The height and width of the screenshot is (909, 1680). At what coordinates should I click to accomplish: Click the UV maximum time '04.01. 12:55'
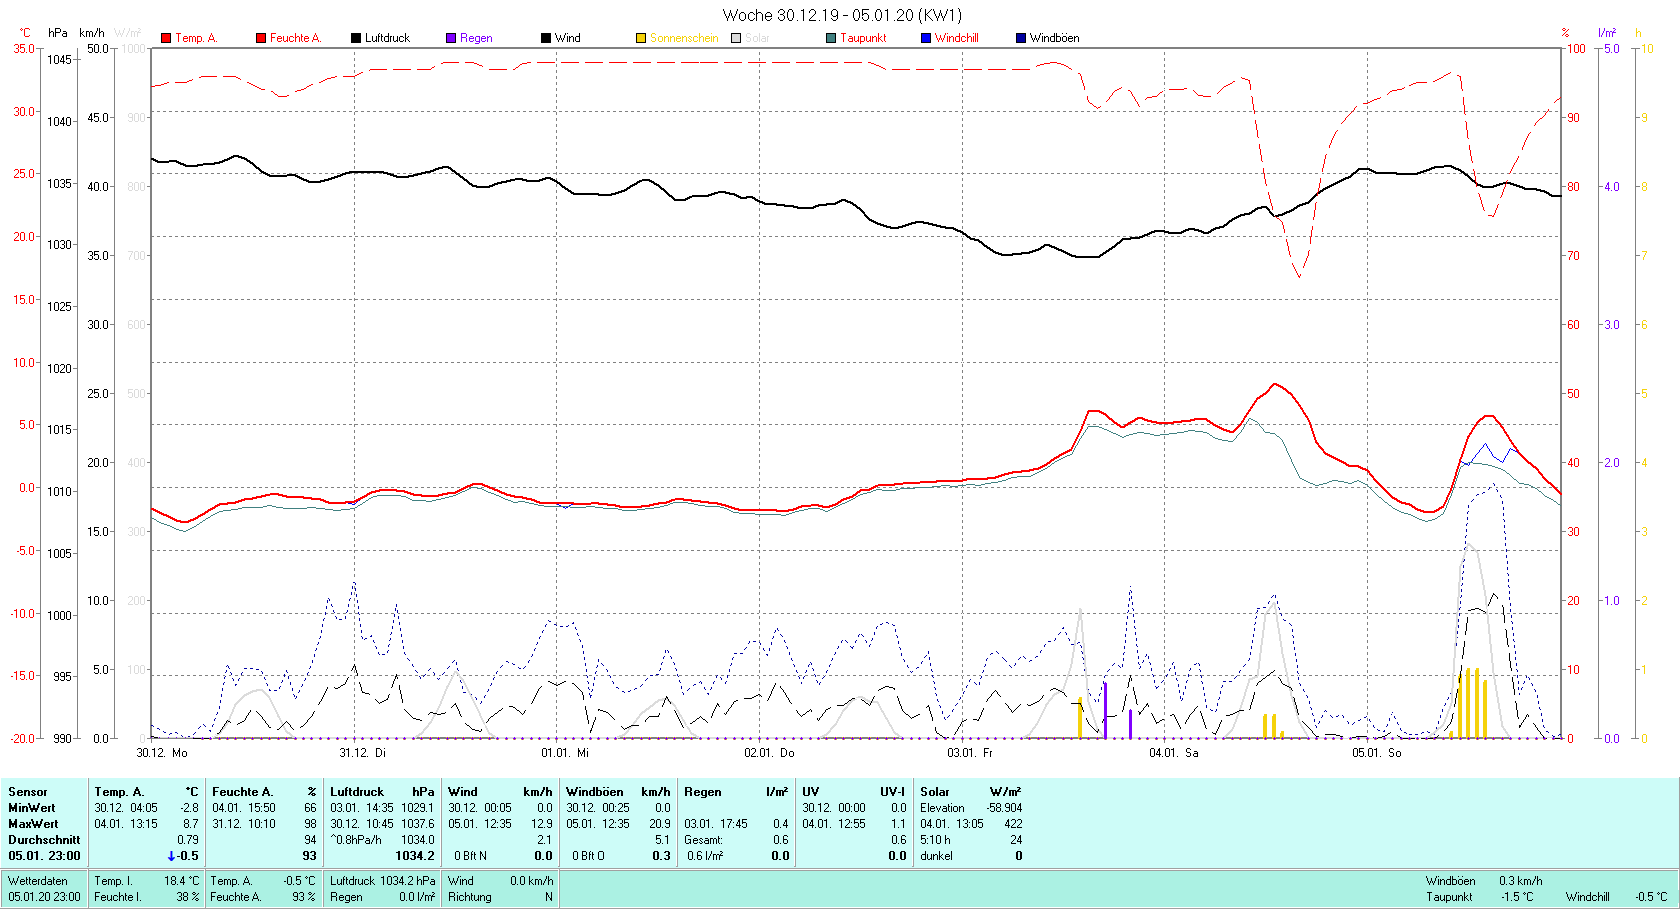834,824
